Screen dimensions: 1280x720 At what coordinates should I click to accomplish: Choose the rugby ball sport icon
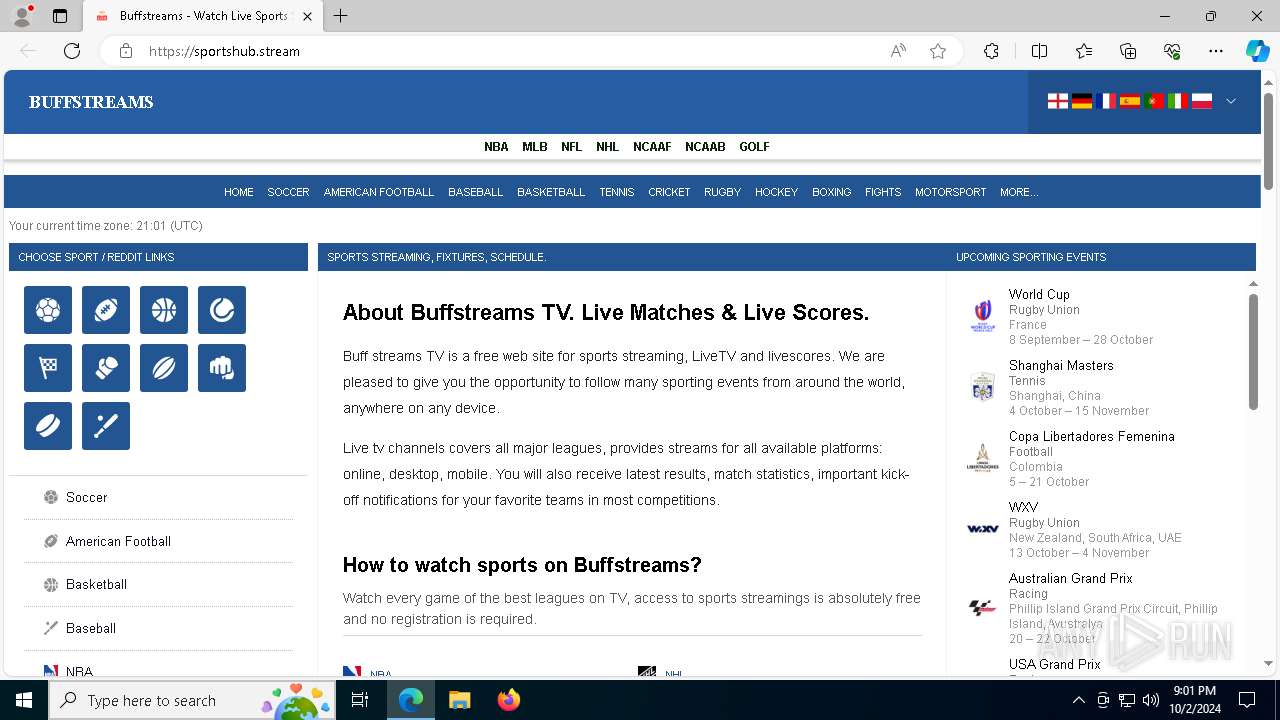point(164,368)
